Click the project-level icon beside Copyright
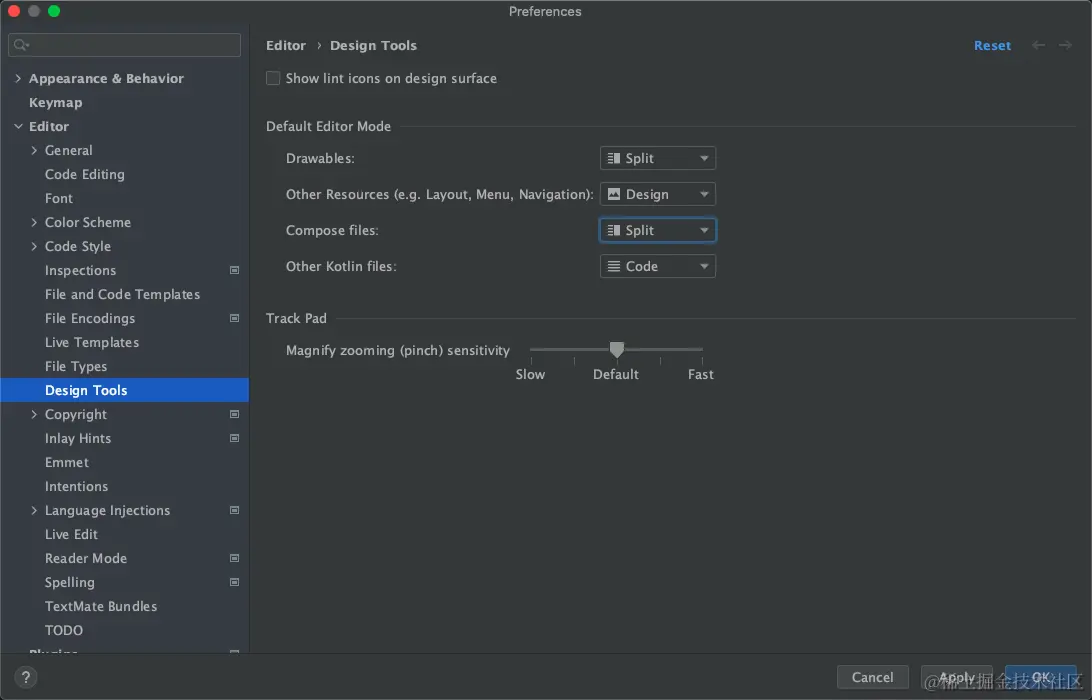This screenshot has width=1092, height=700. point(235,414)
